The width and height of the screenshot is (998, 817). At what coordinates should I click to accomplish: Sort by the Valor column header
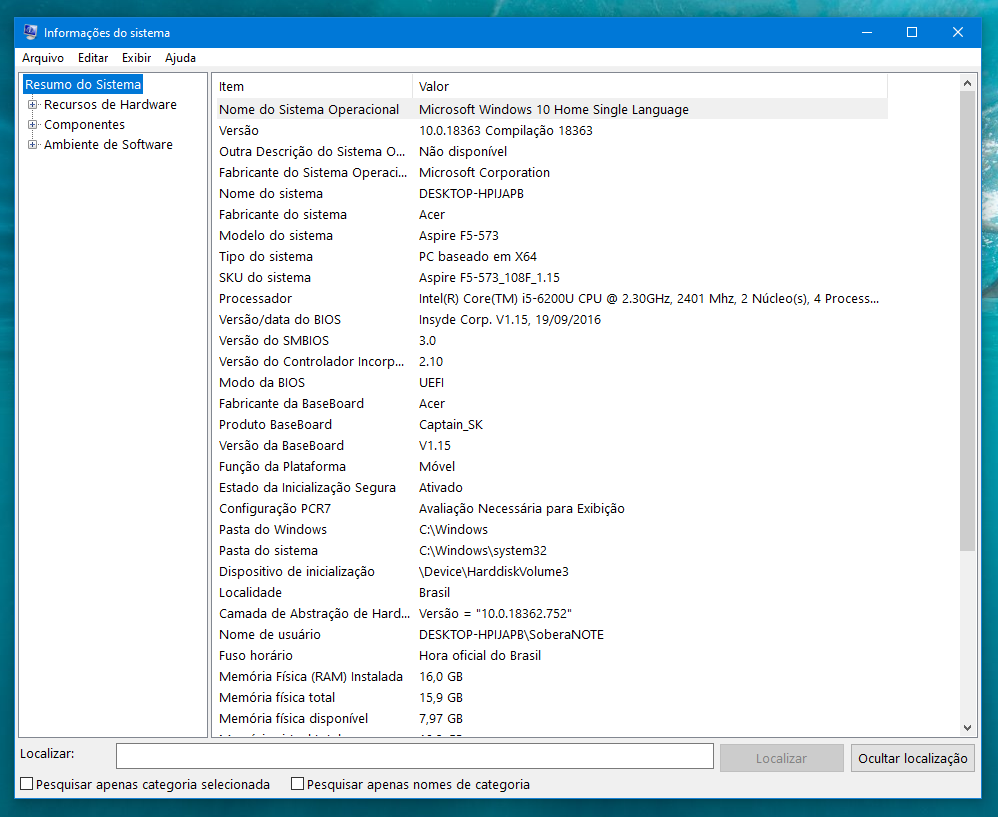pyautogui.click(x=650, y=87)
